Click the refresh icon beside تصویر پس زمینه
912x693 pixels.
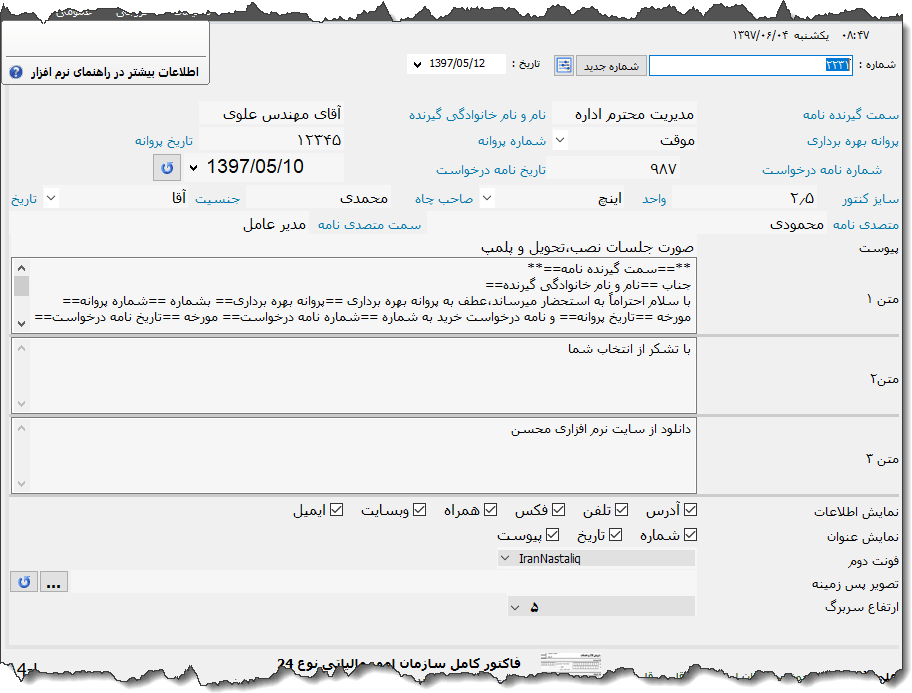pyautogui.click(x=22, y=581)
